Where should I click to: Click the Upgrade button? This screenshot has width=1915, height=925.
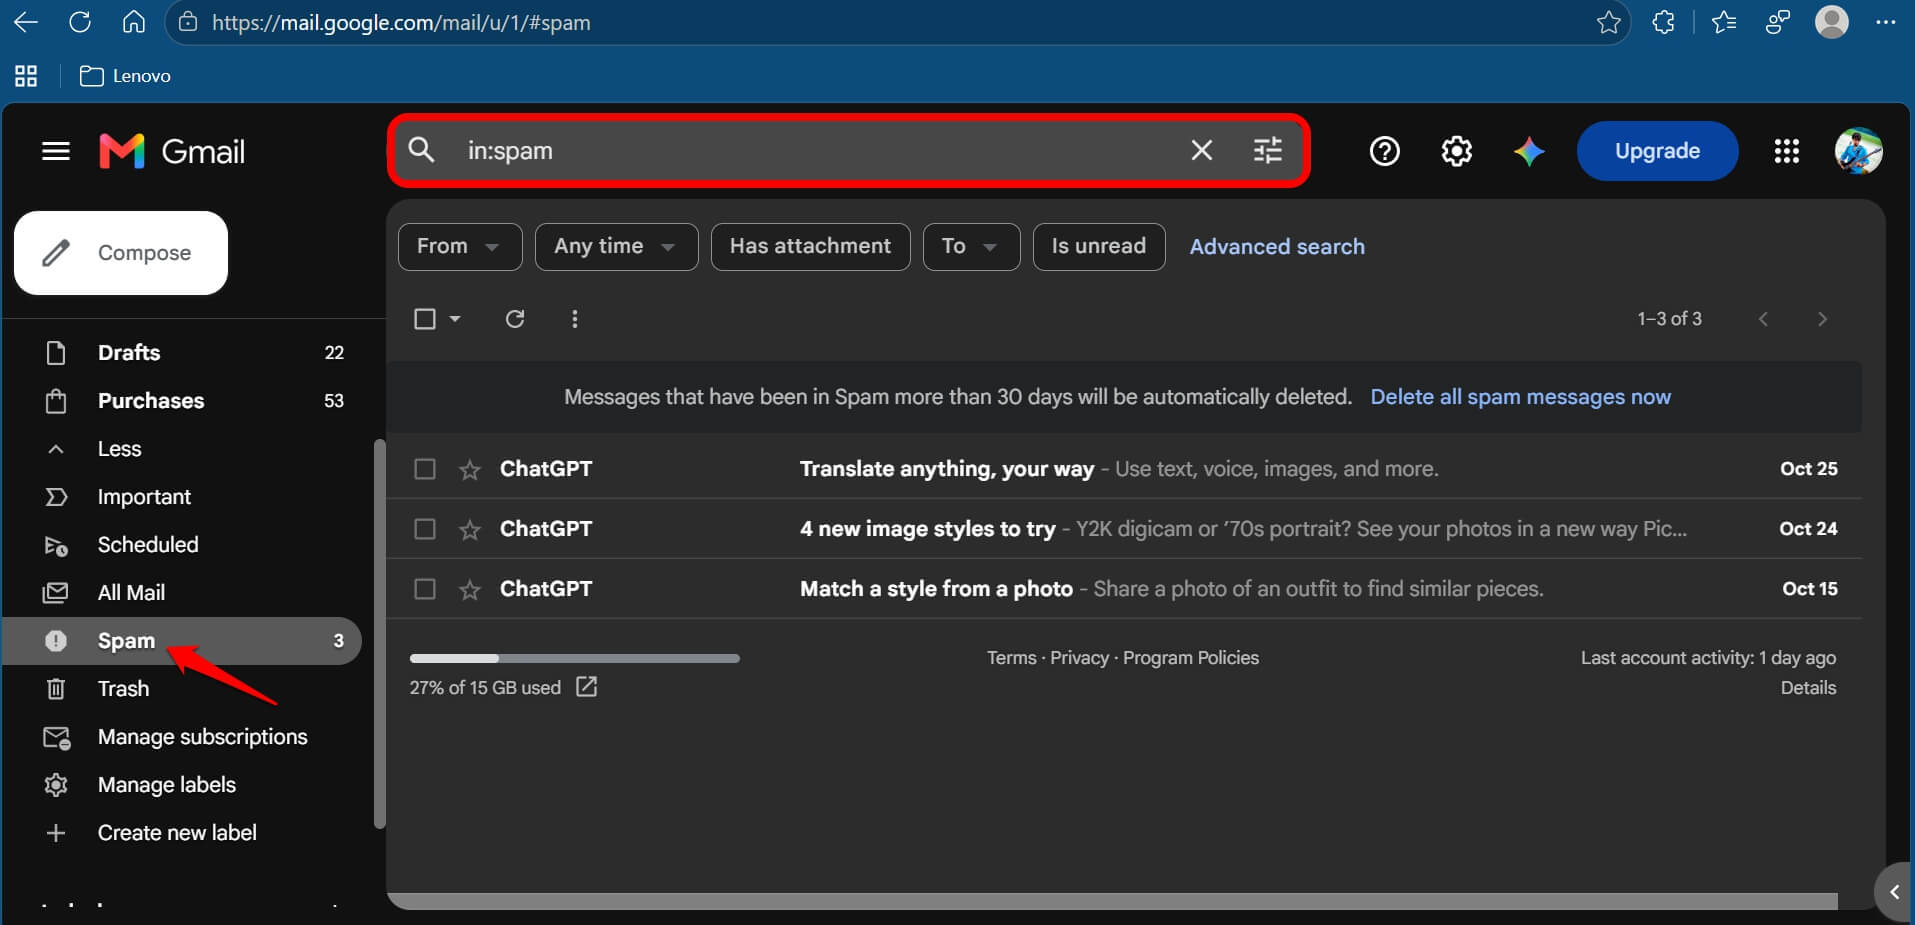click(1657, 151)
